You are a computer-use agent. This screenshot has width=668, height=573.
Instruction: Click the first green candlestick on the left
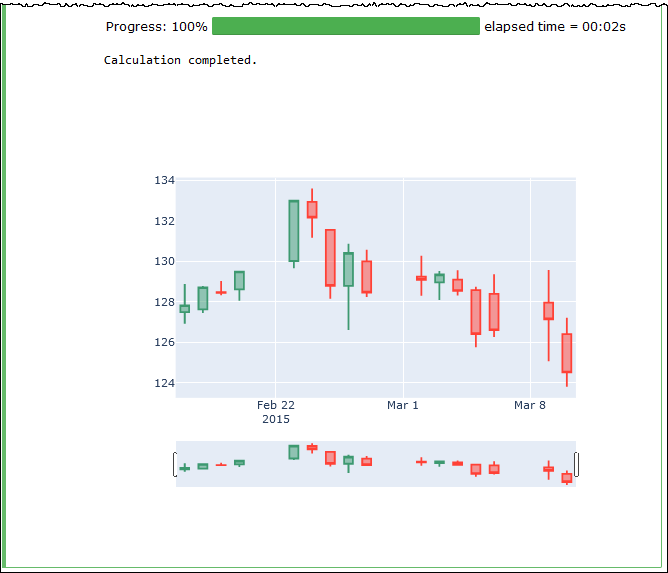[x=184, y=309]
